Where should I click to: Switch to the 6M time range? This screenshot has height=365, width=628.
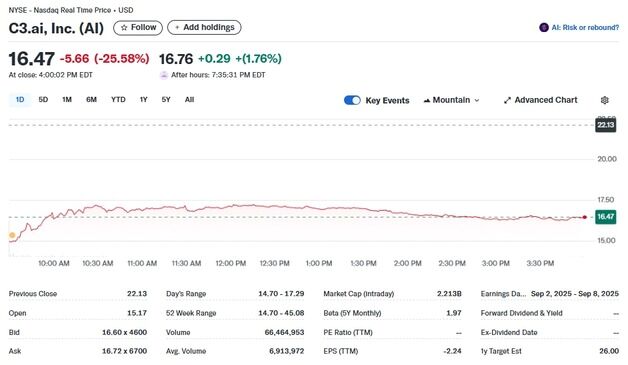coord(91,100)
